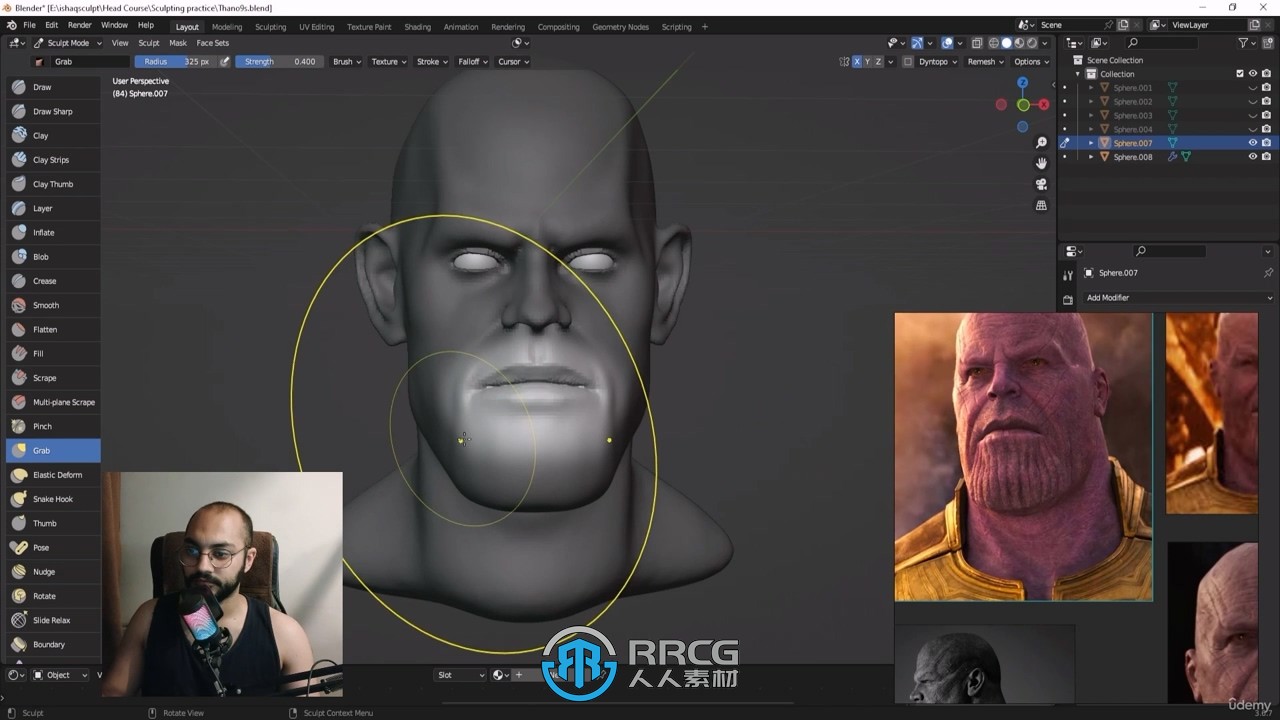Open the Edit menu
Viewport: 1280px width, 720px height.
[51, 25]
